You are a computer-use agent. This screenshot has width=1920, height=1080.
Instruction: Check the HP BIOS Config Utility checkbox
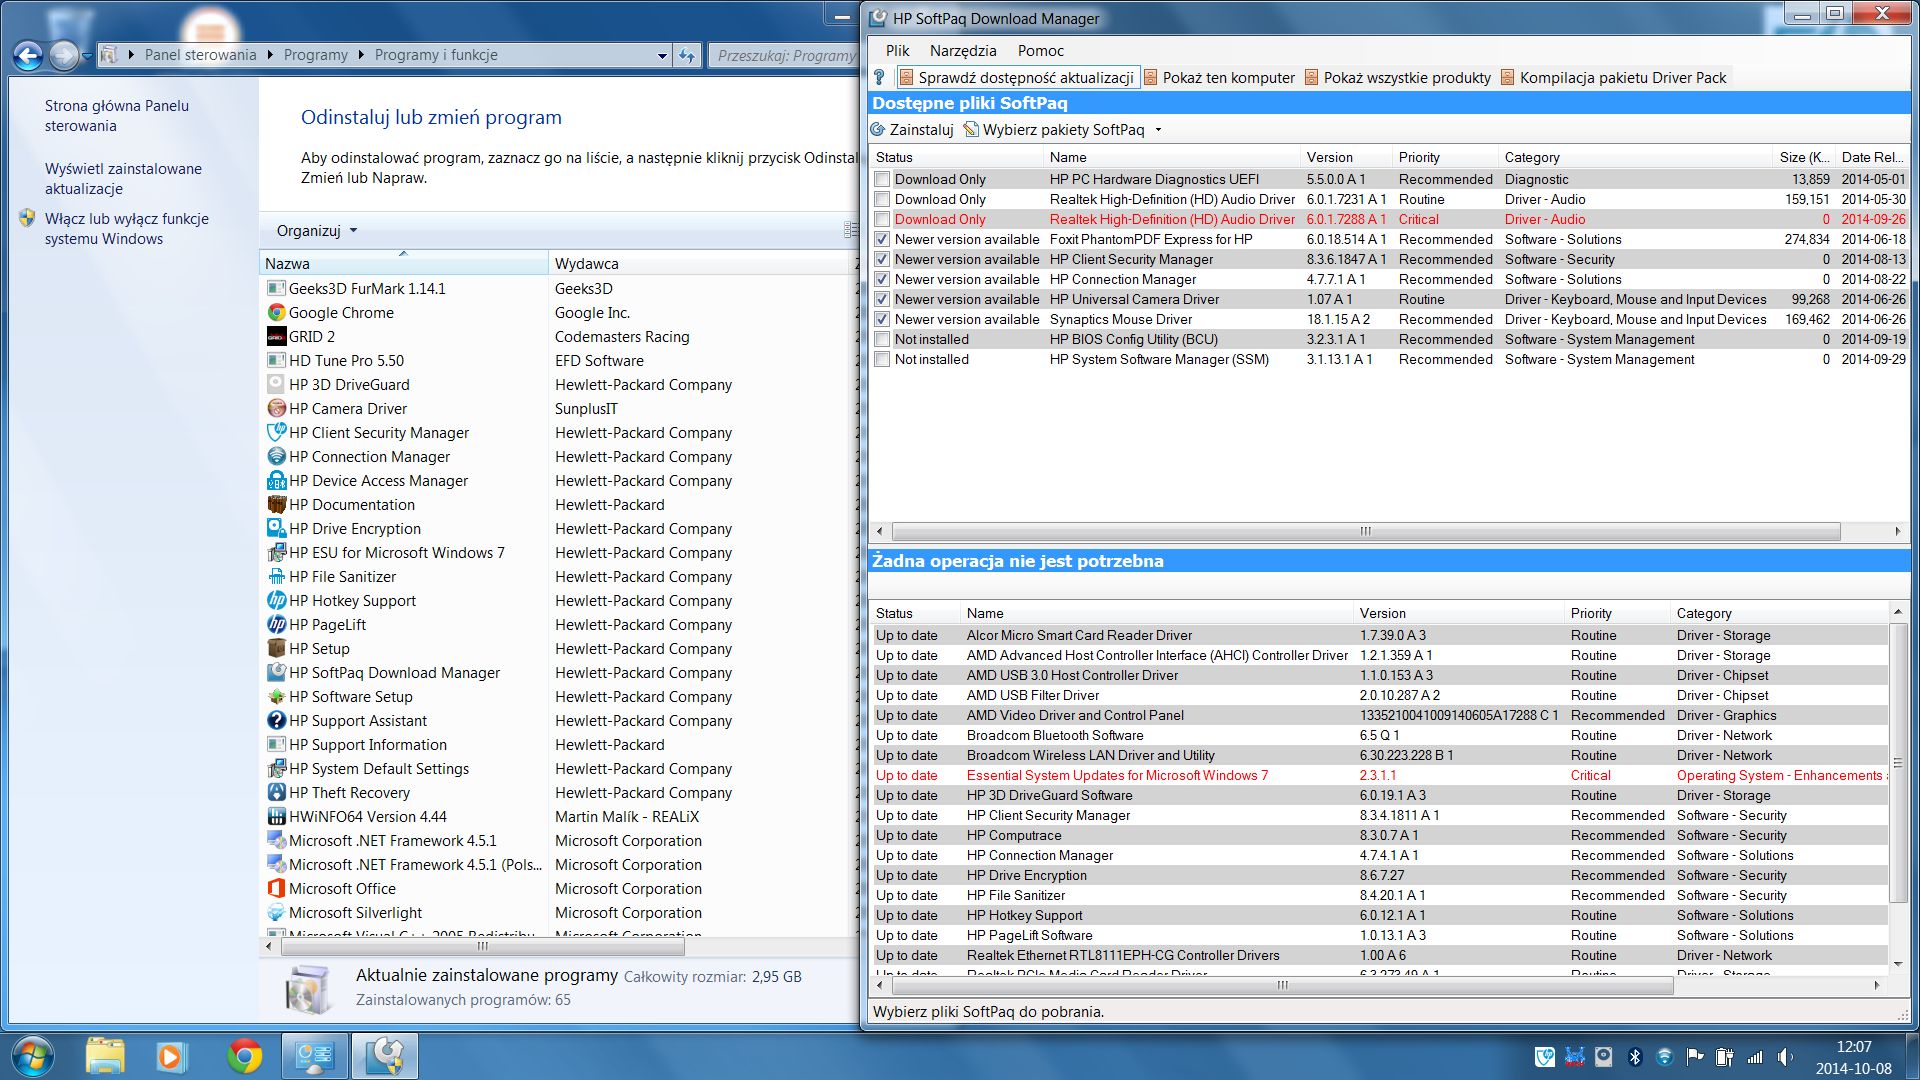click(x=882, y=340)
